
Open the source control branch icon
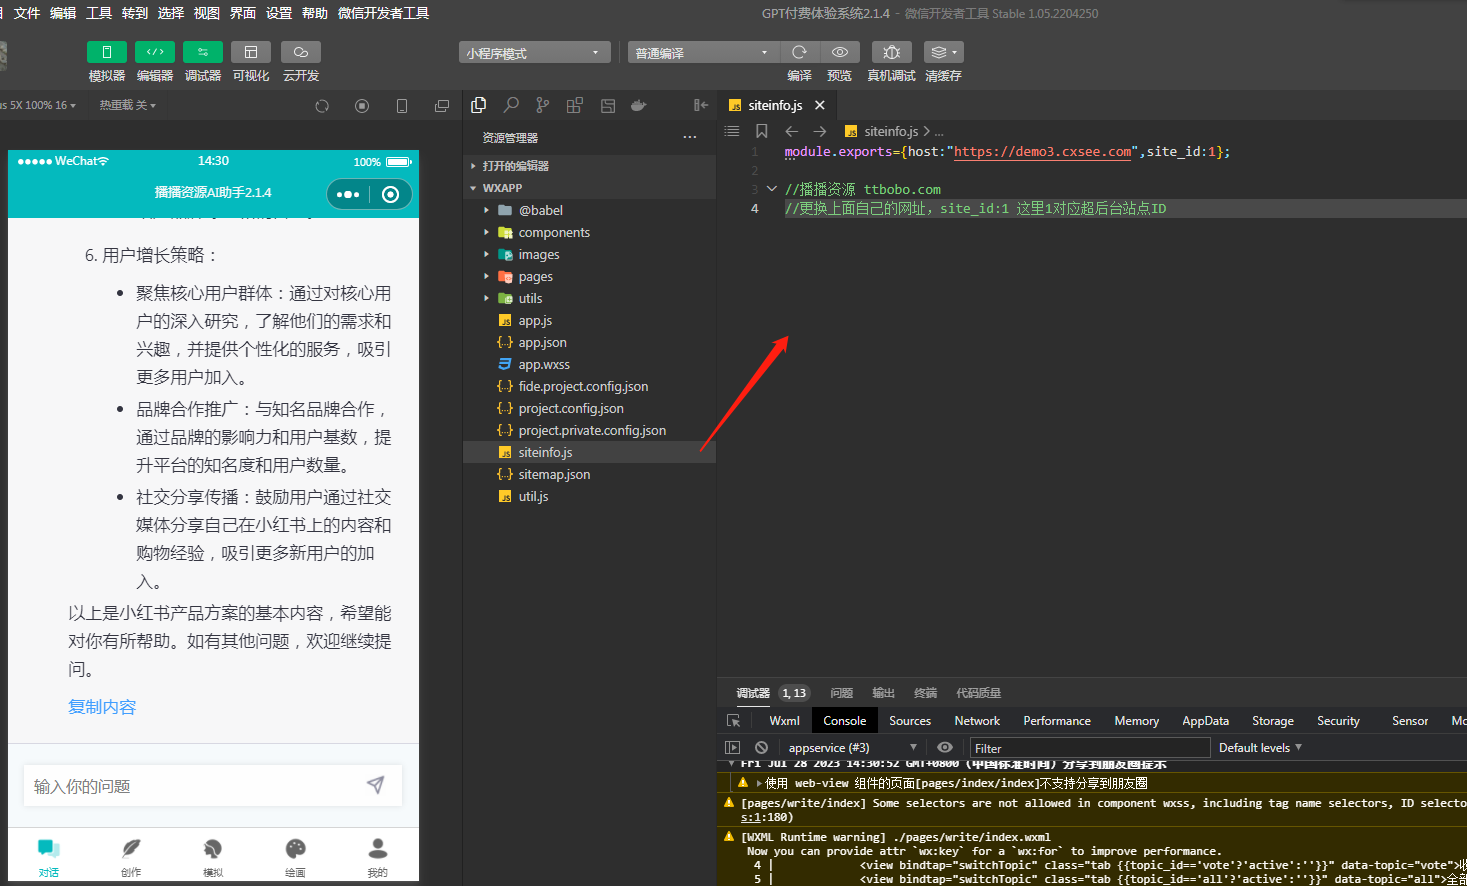coord(543,105)
